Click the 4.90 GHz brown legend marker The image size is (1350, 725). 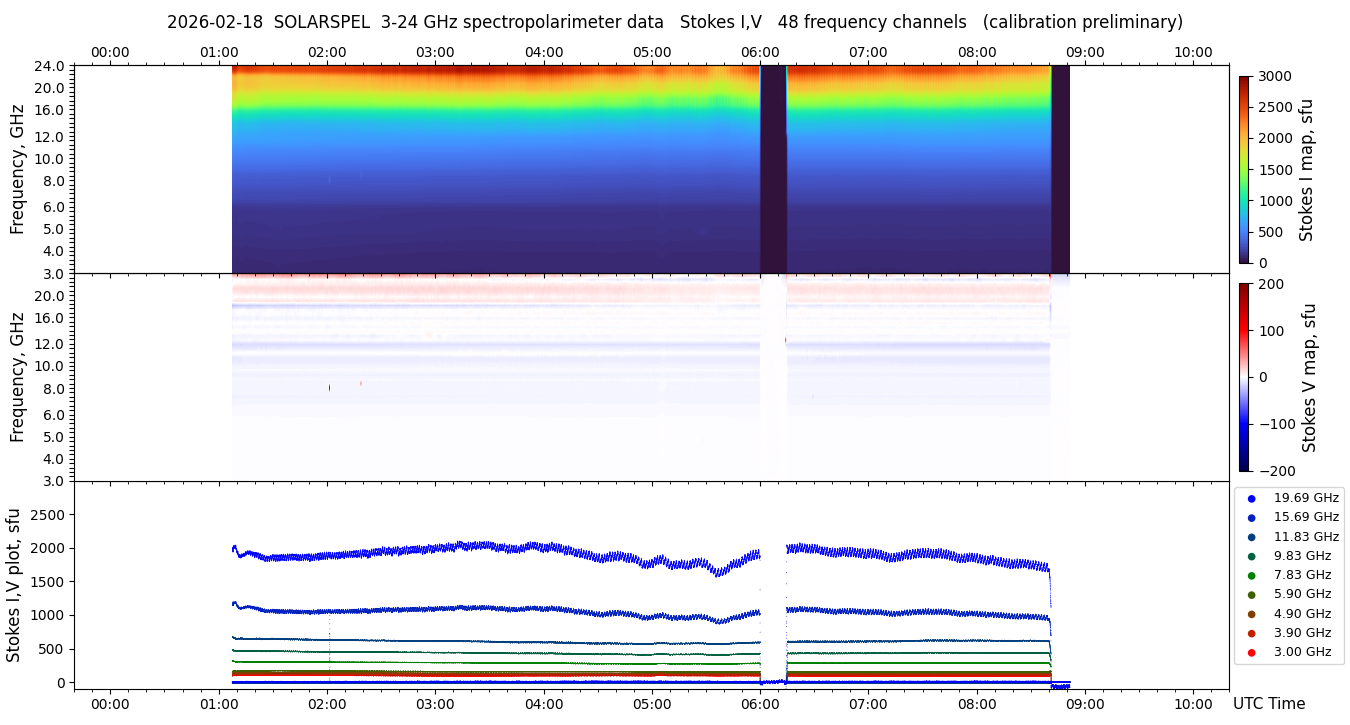1251,614
